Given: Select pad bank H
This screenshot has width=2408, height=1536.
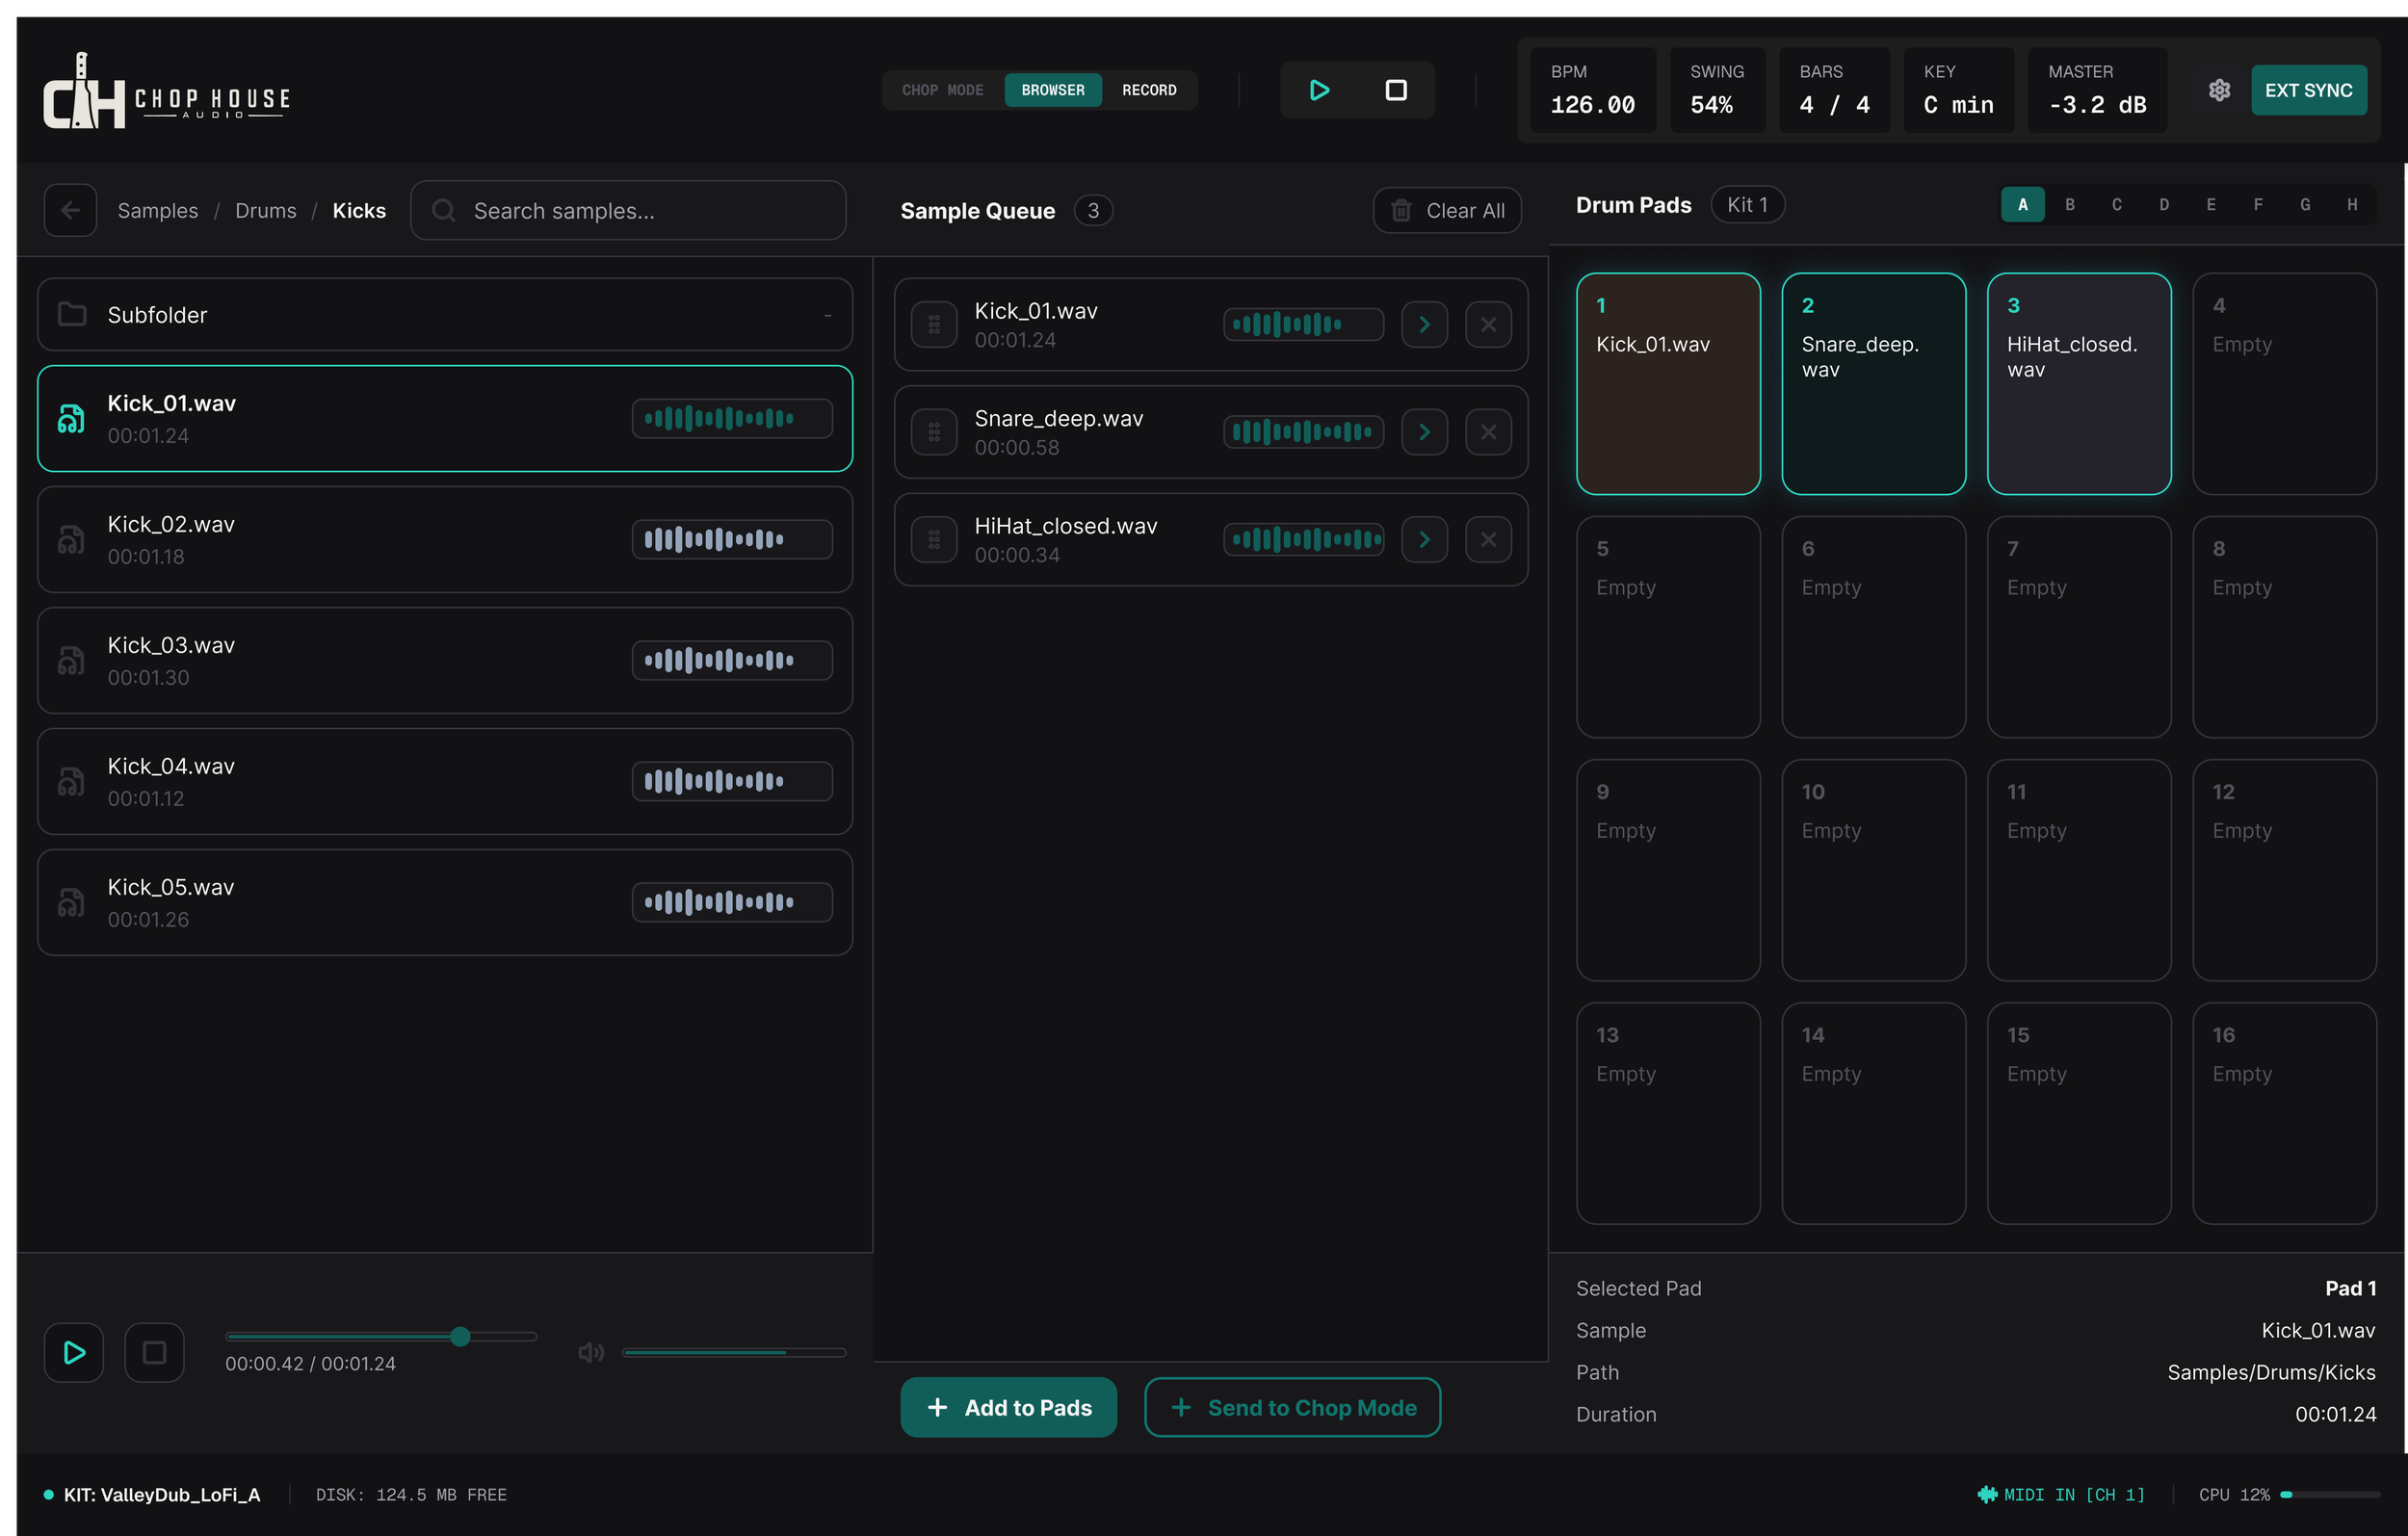Looking at the screenshot, I should click(2352, 204).
